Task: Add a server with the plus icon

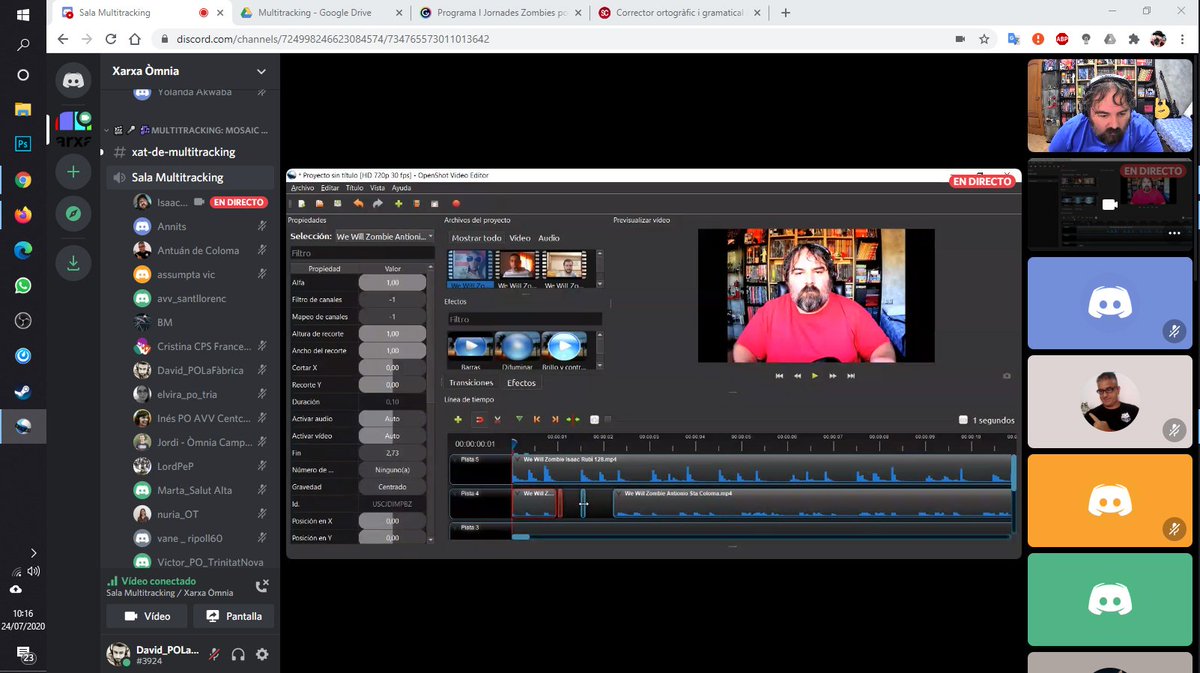Action: pyautogui.click(x=73, y=172)
